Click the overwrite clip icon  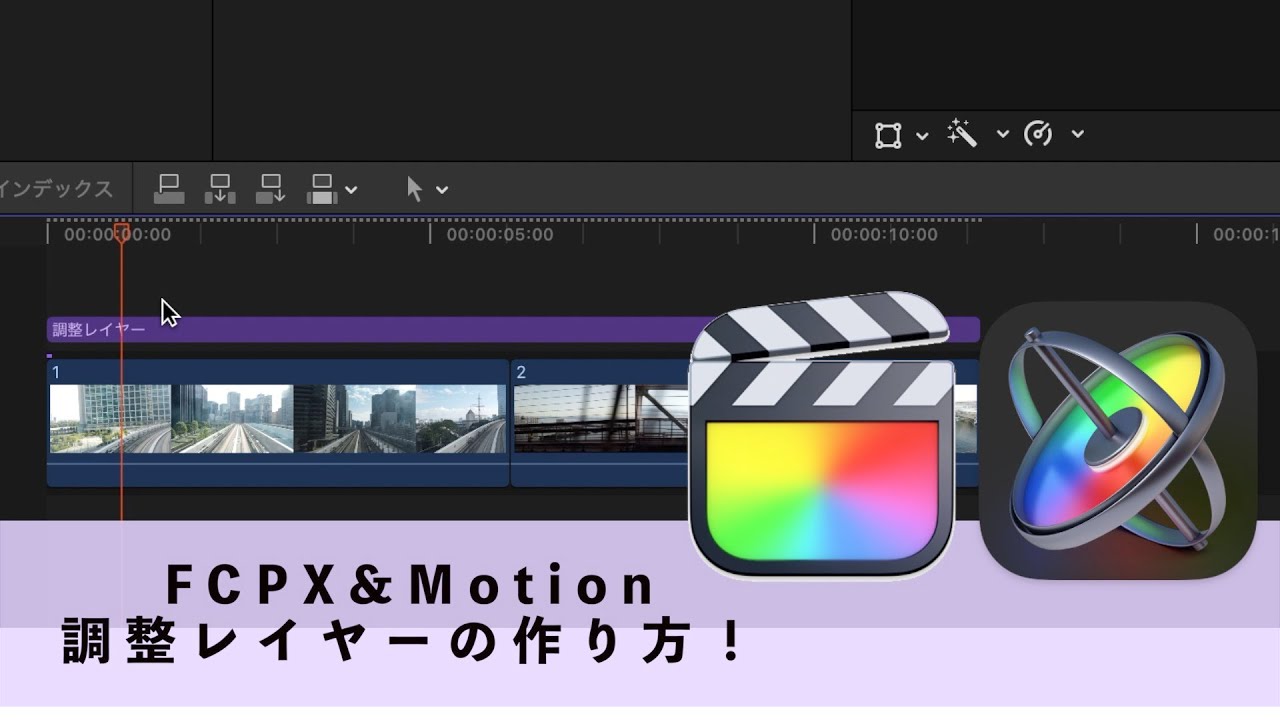click(x=322, y=189)
